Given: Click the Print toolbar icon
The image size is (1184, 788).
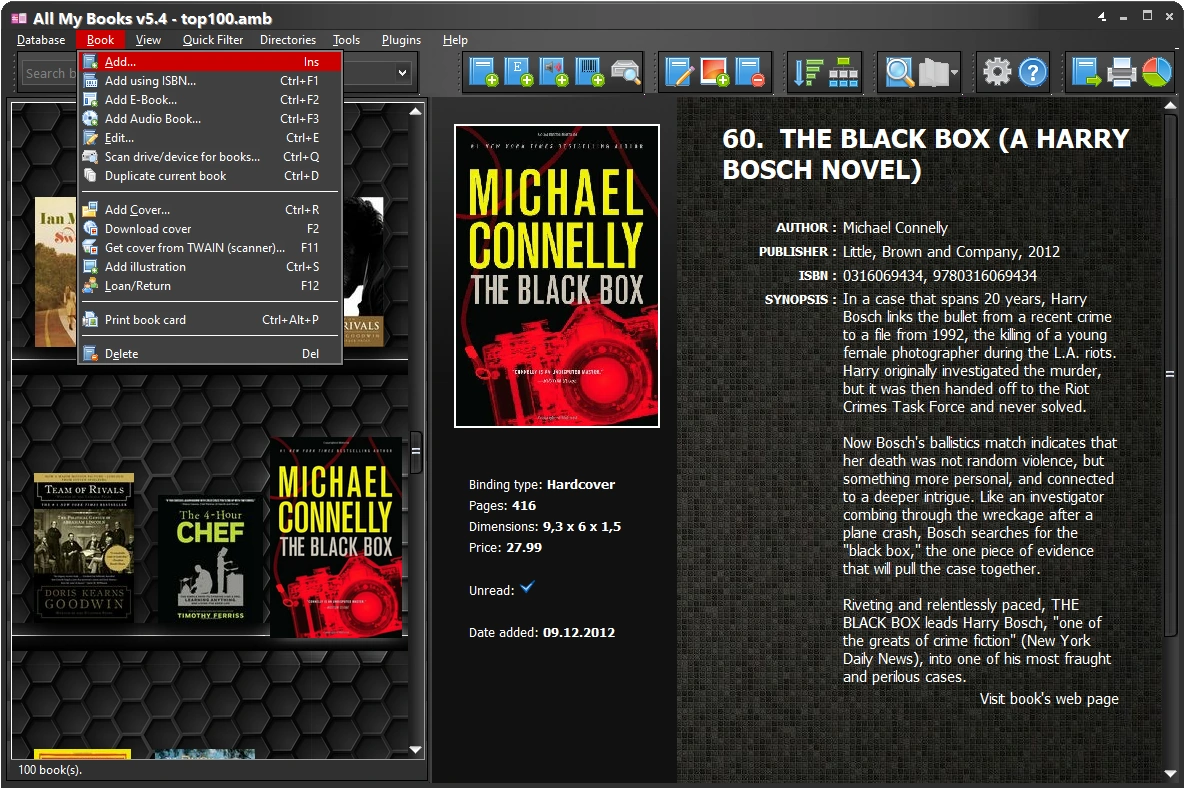Looking at the screenshot, I should pos(1121,72).
